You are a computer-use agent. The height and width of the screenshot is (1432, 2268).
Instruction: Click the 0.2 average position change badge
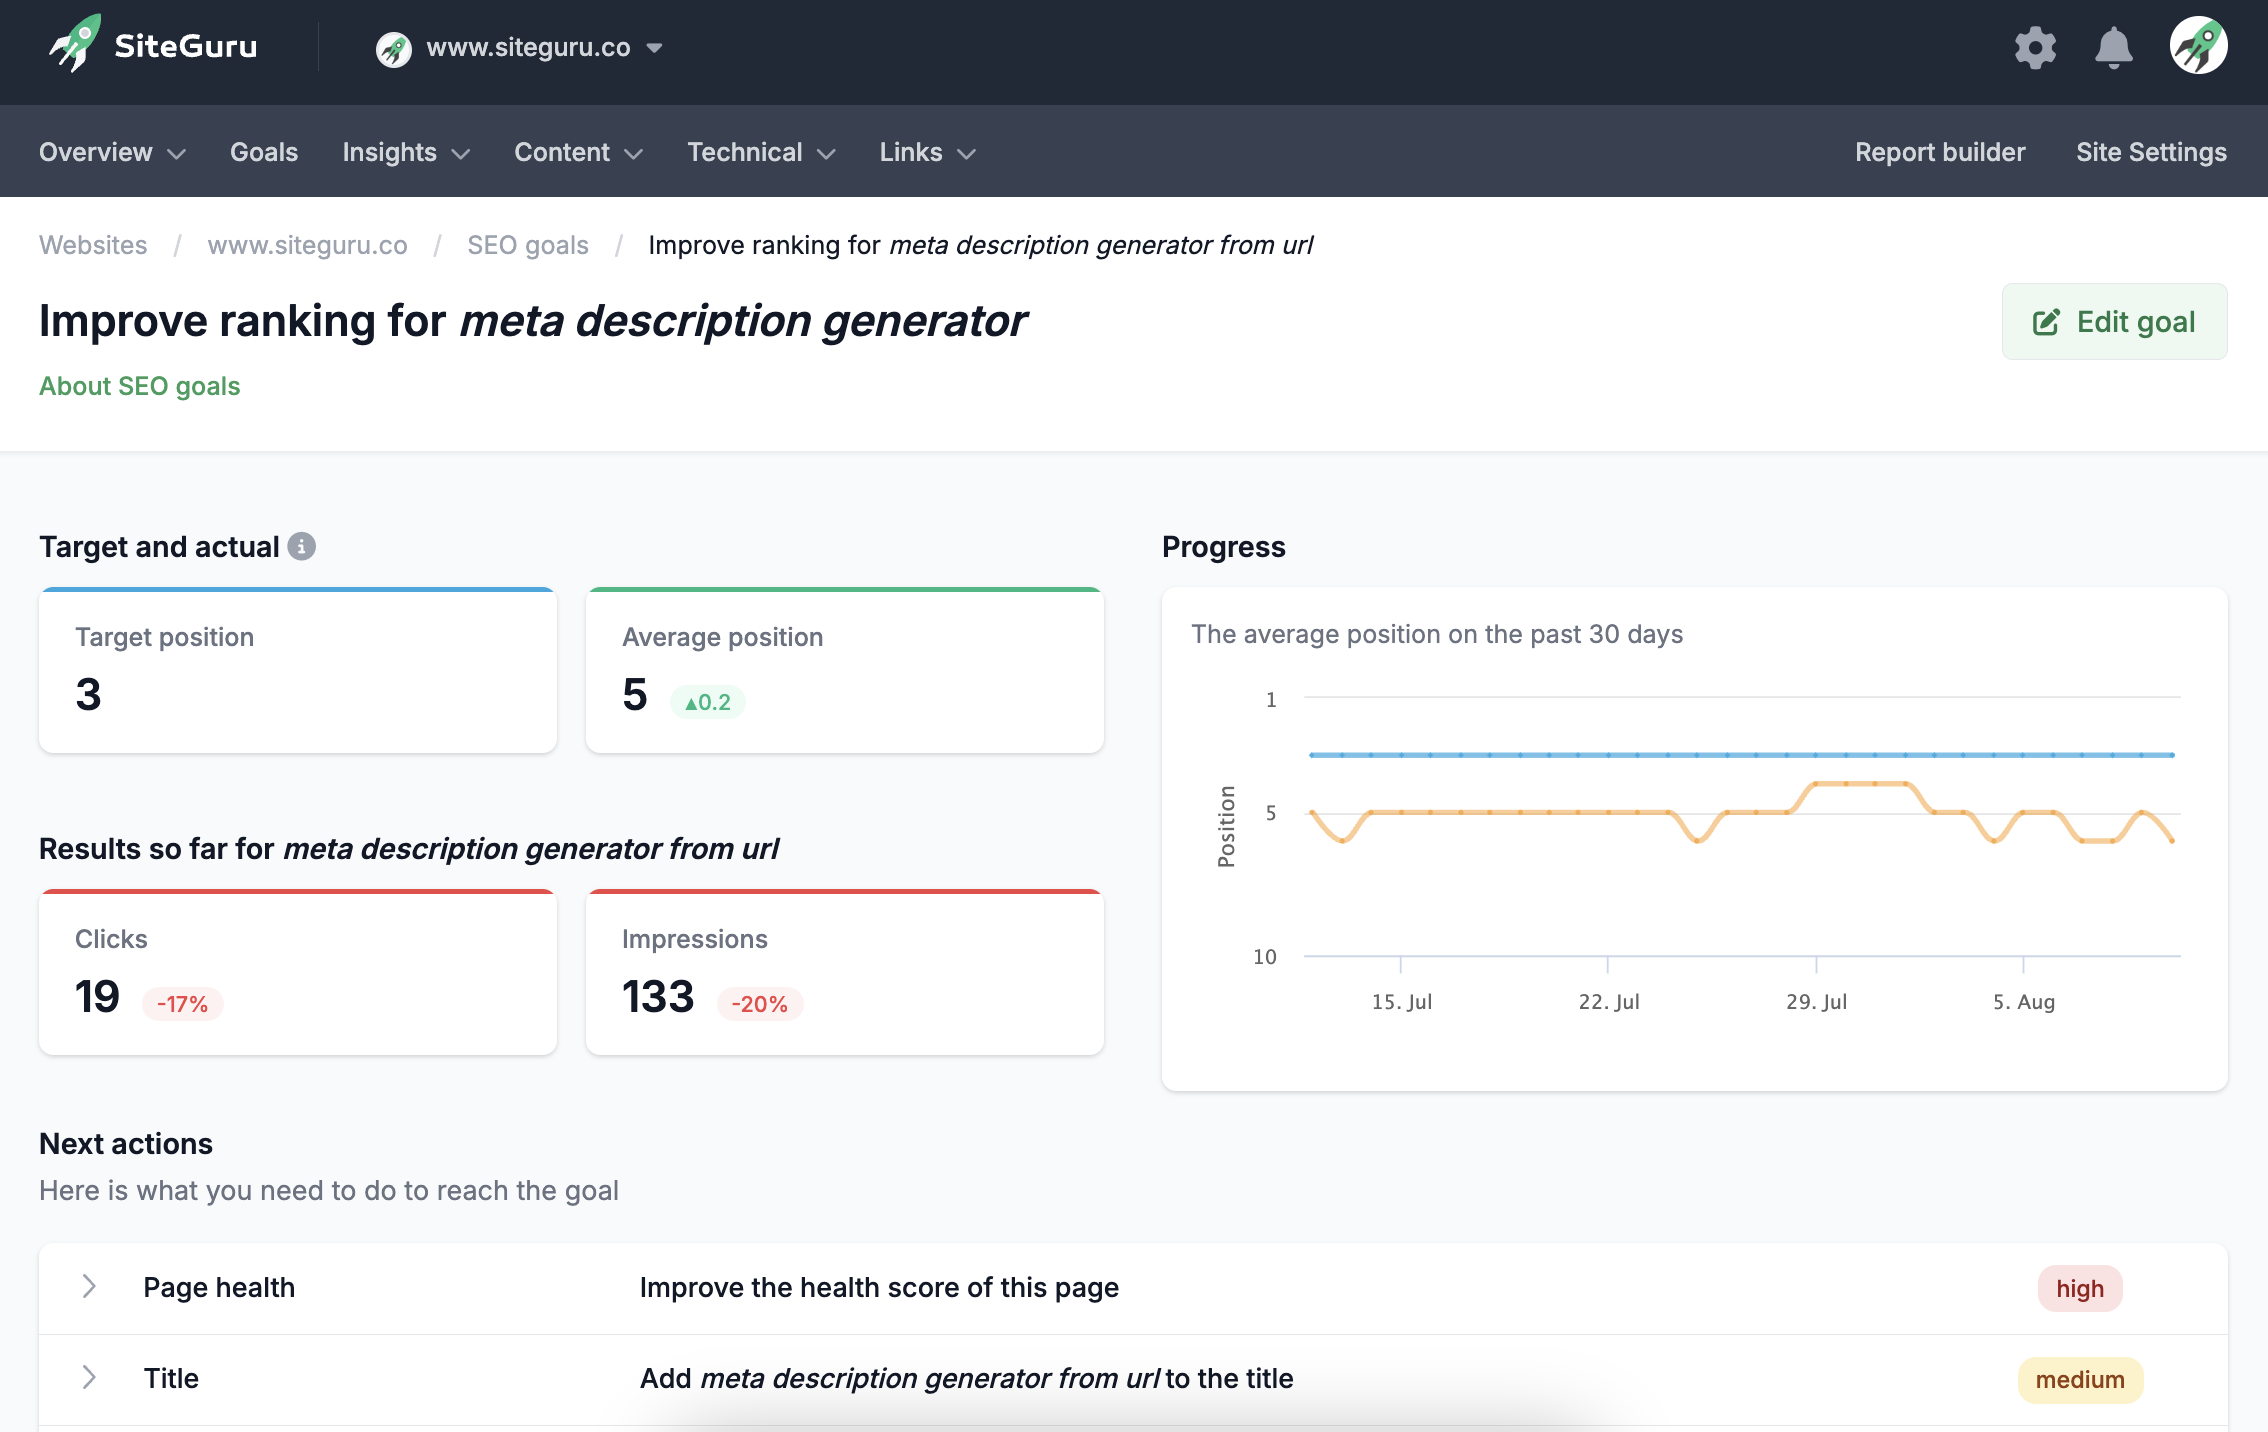[x=708, y=702]
